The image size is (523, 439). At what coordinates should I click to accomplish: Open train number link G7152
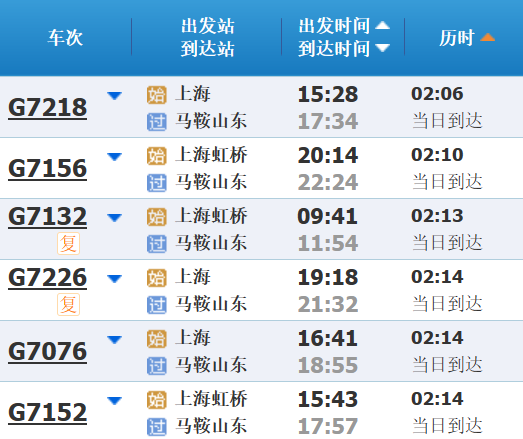click(x=47, y=413)
